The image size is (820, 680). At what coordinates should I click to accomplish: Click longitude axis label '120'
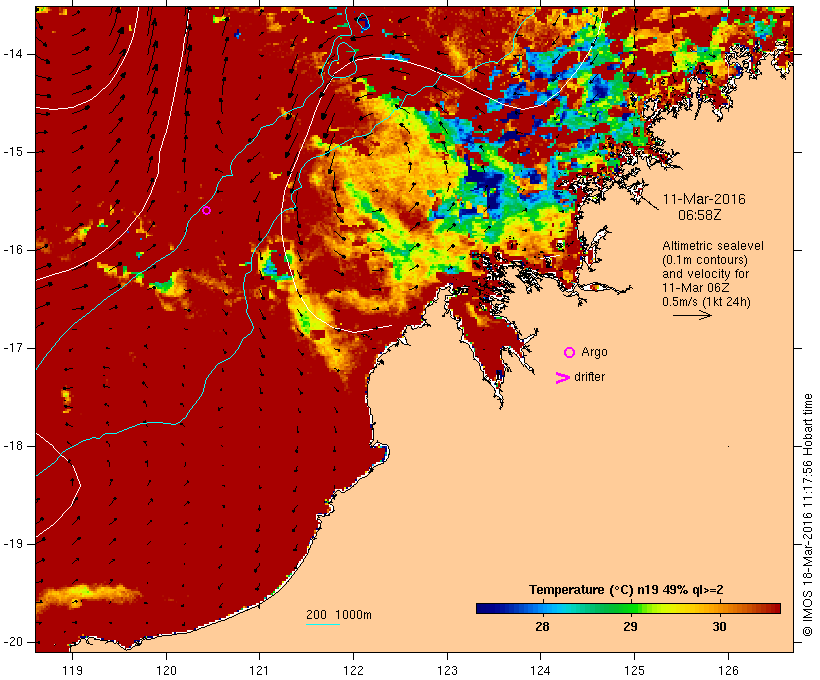(166, 670)
